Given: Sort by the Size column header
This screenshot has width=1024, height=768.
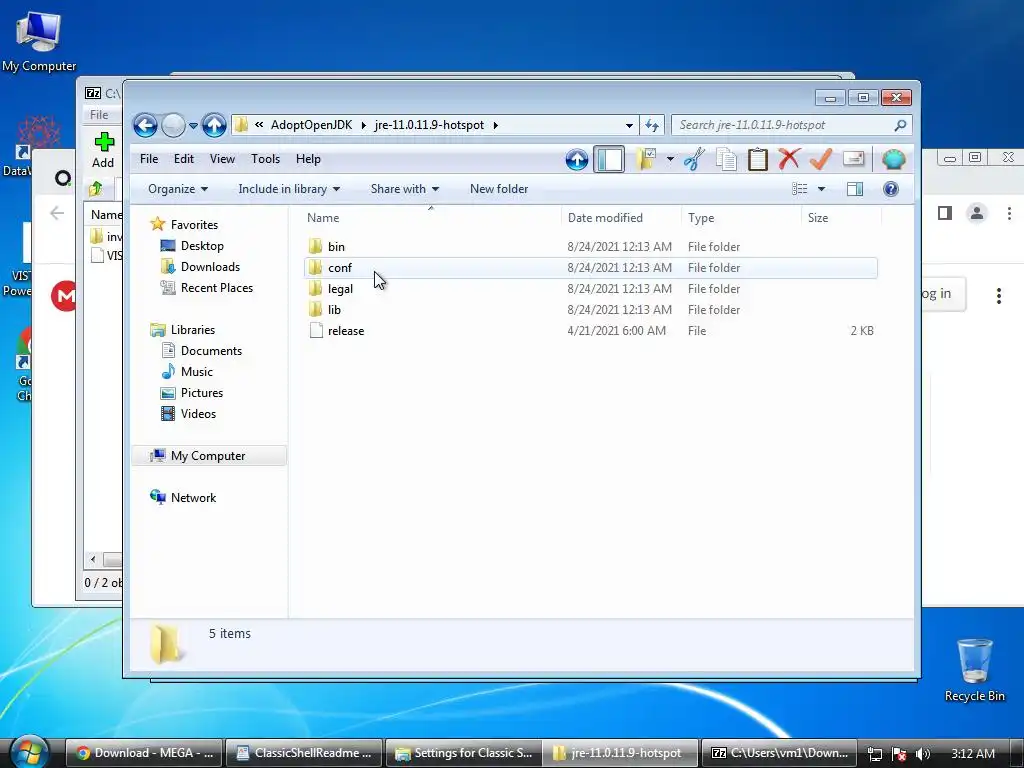Looking at the screenshot, I should point(841,217).
